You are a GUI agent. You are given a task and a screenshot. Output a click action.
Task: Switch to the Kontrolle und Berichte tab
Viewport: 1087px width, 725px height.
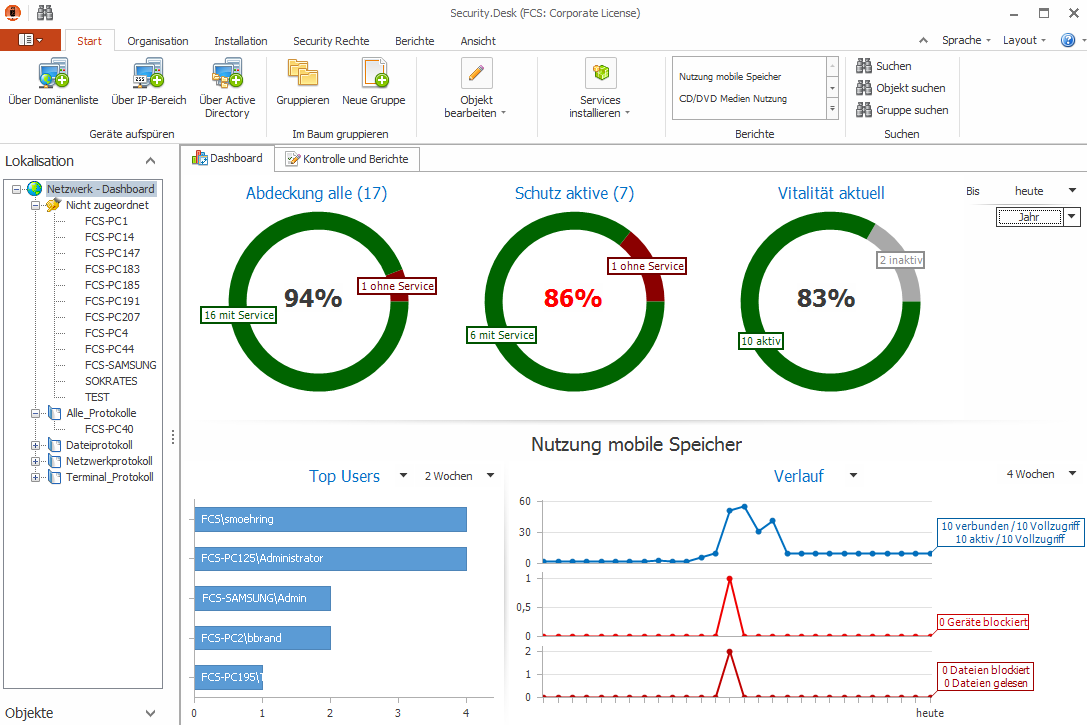tap(347, 159)
